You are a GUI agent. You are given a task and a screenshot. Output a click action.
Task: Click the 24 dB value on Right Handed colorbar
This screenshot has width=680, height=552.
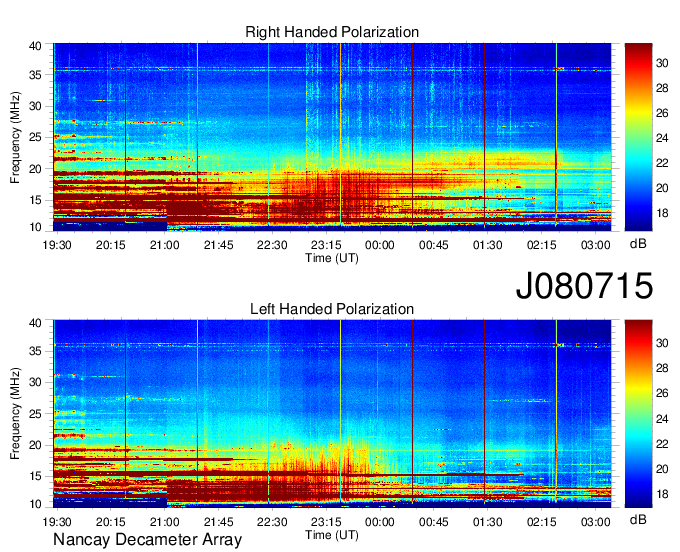[662, 138]
